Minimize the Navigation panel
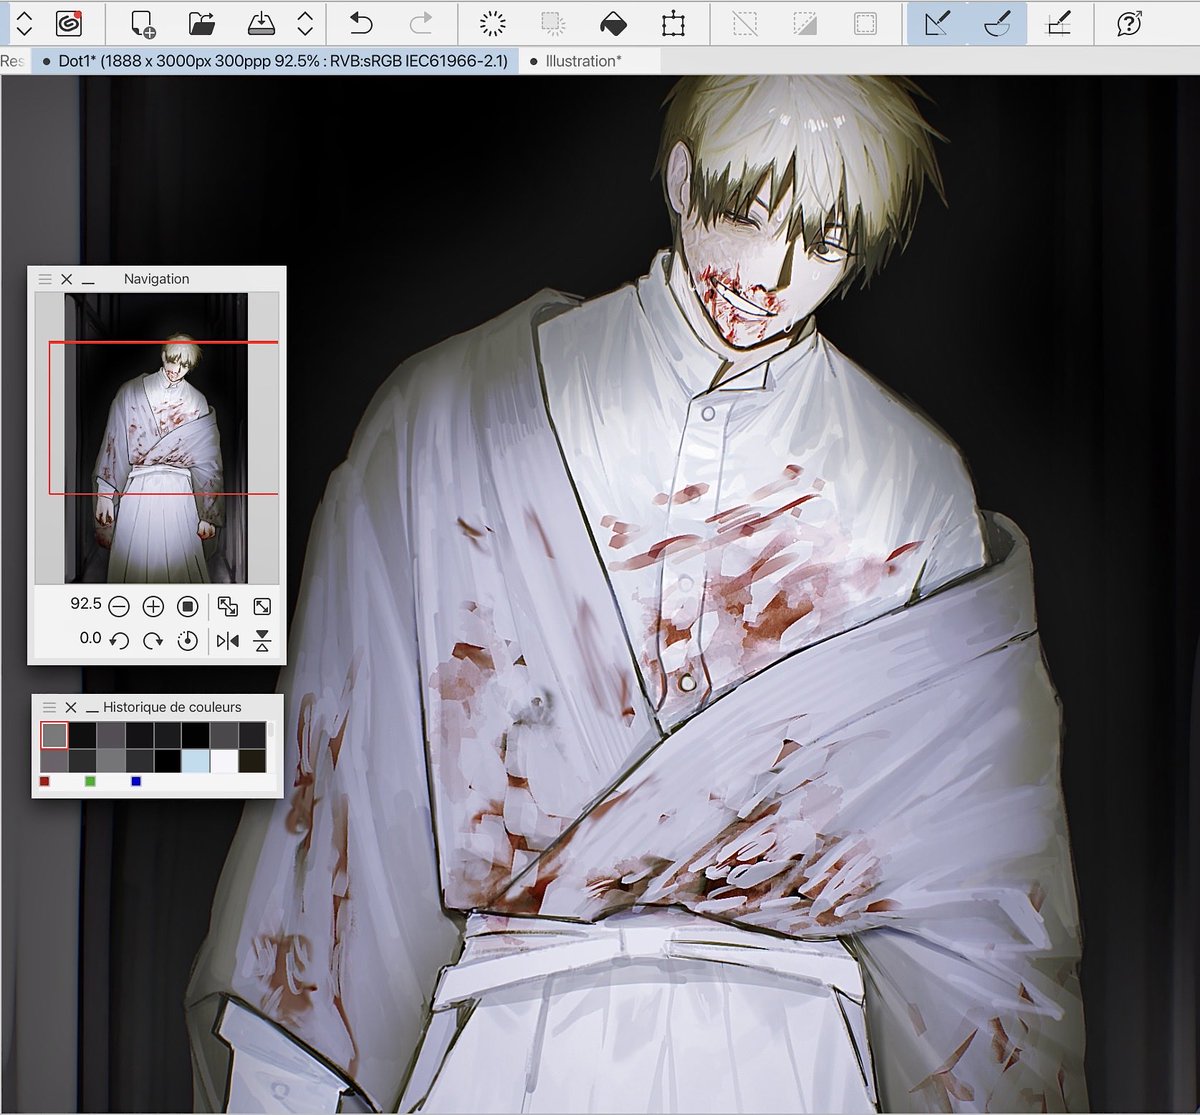Screen dimensions: 1200x1115 88,282
